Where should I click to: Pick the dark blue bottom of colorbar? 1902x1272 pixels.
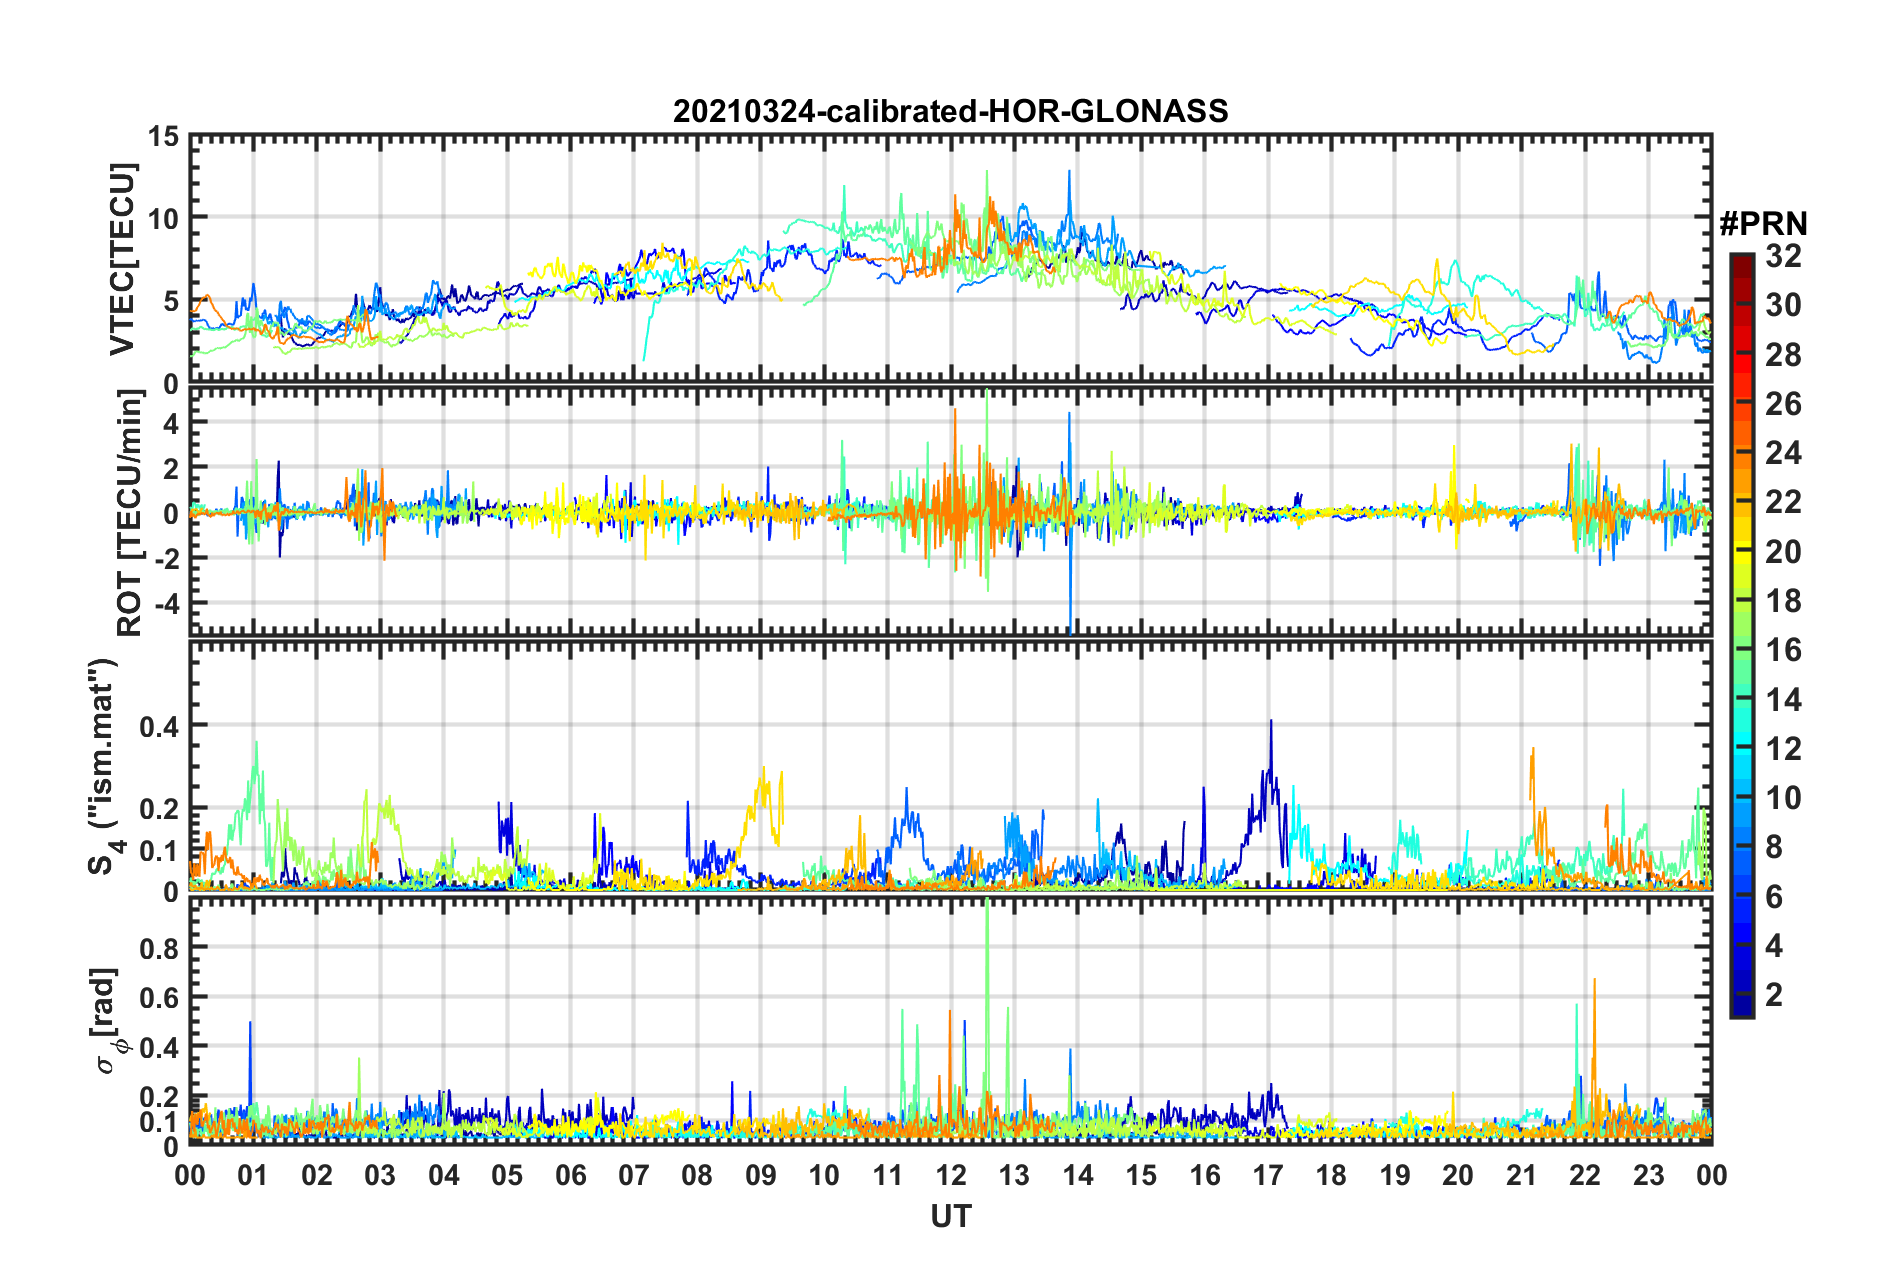click(x=1741, y=1006)
